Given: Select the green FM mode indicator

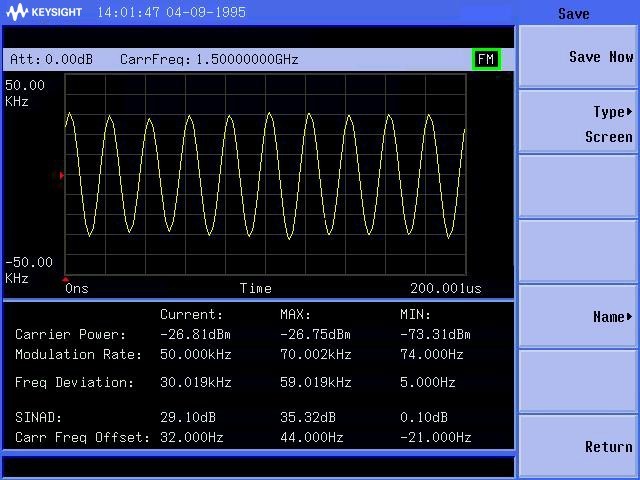Looking at the screenshot, I should pos(486,59).
